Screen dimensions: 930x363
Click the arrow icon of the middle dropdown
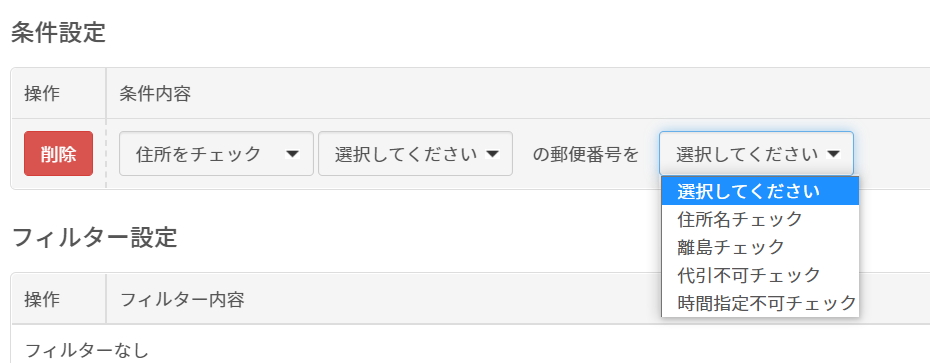(492, 154)
